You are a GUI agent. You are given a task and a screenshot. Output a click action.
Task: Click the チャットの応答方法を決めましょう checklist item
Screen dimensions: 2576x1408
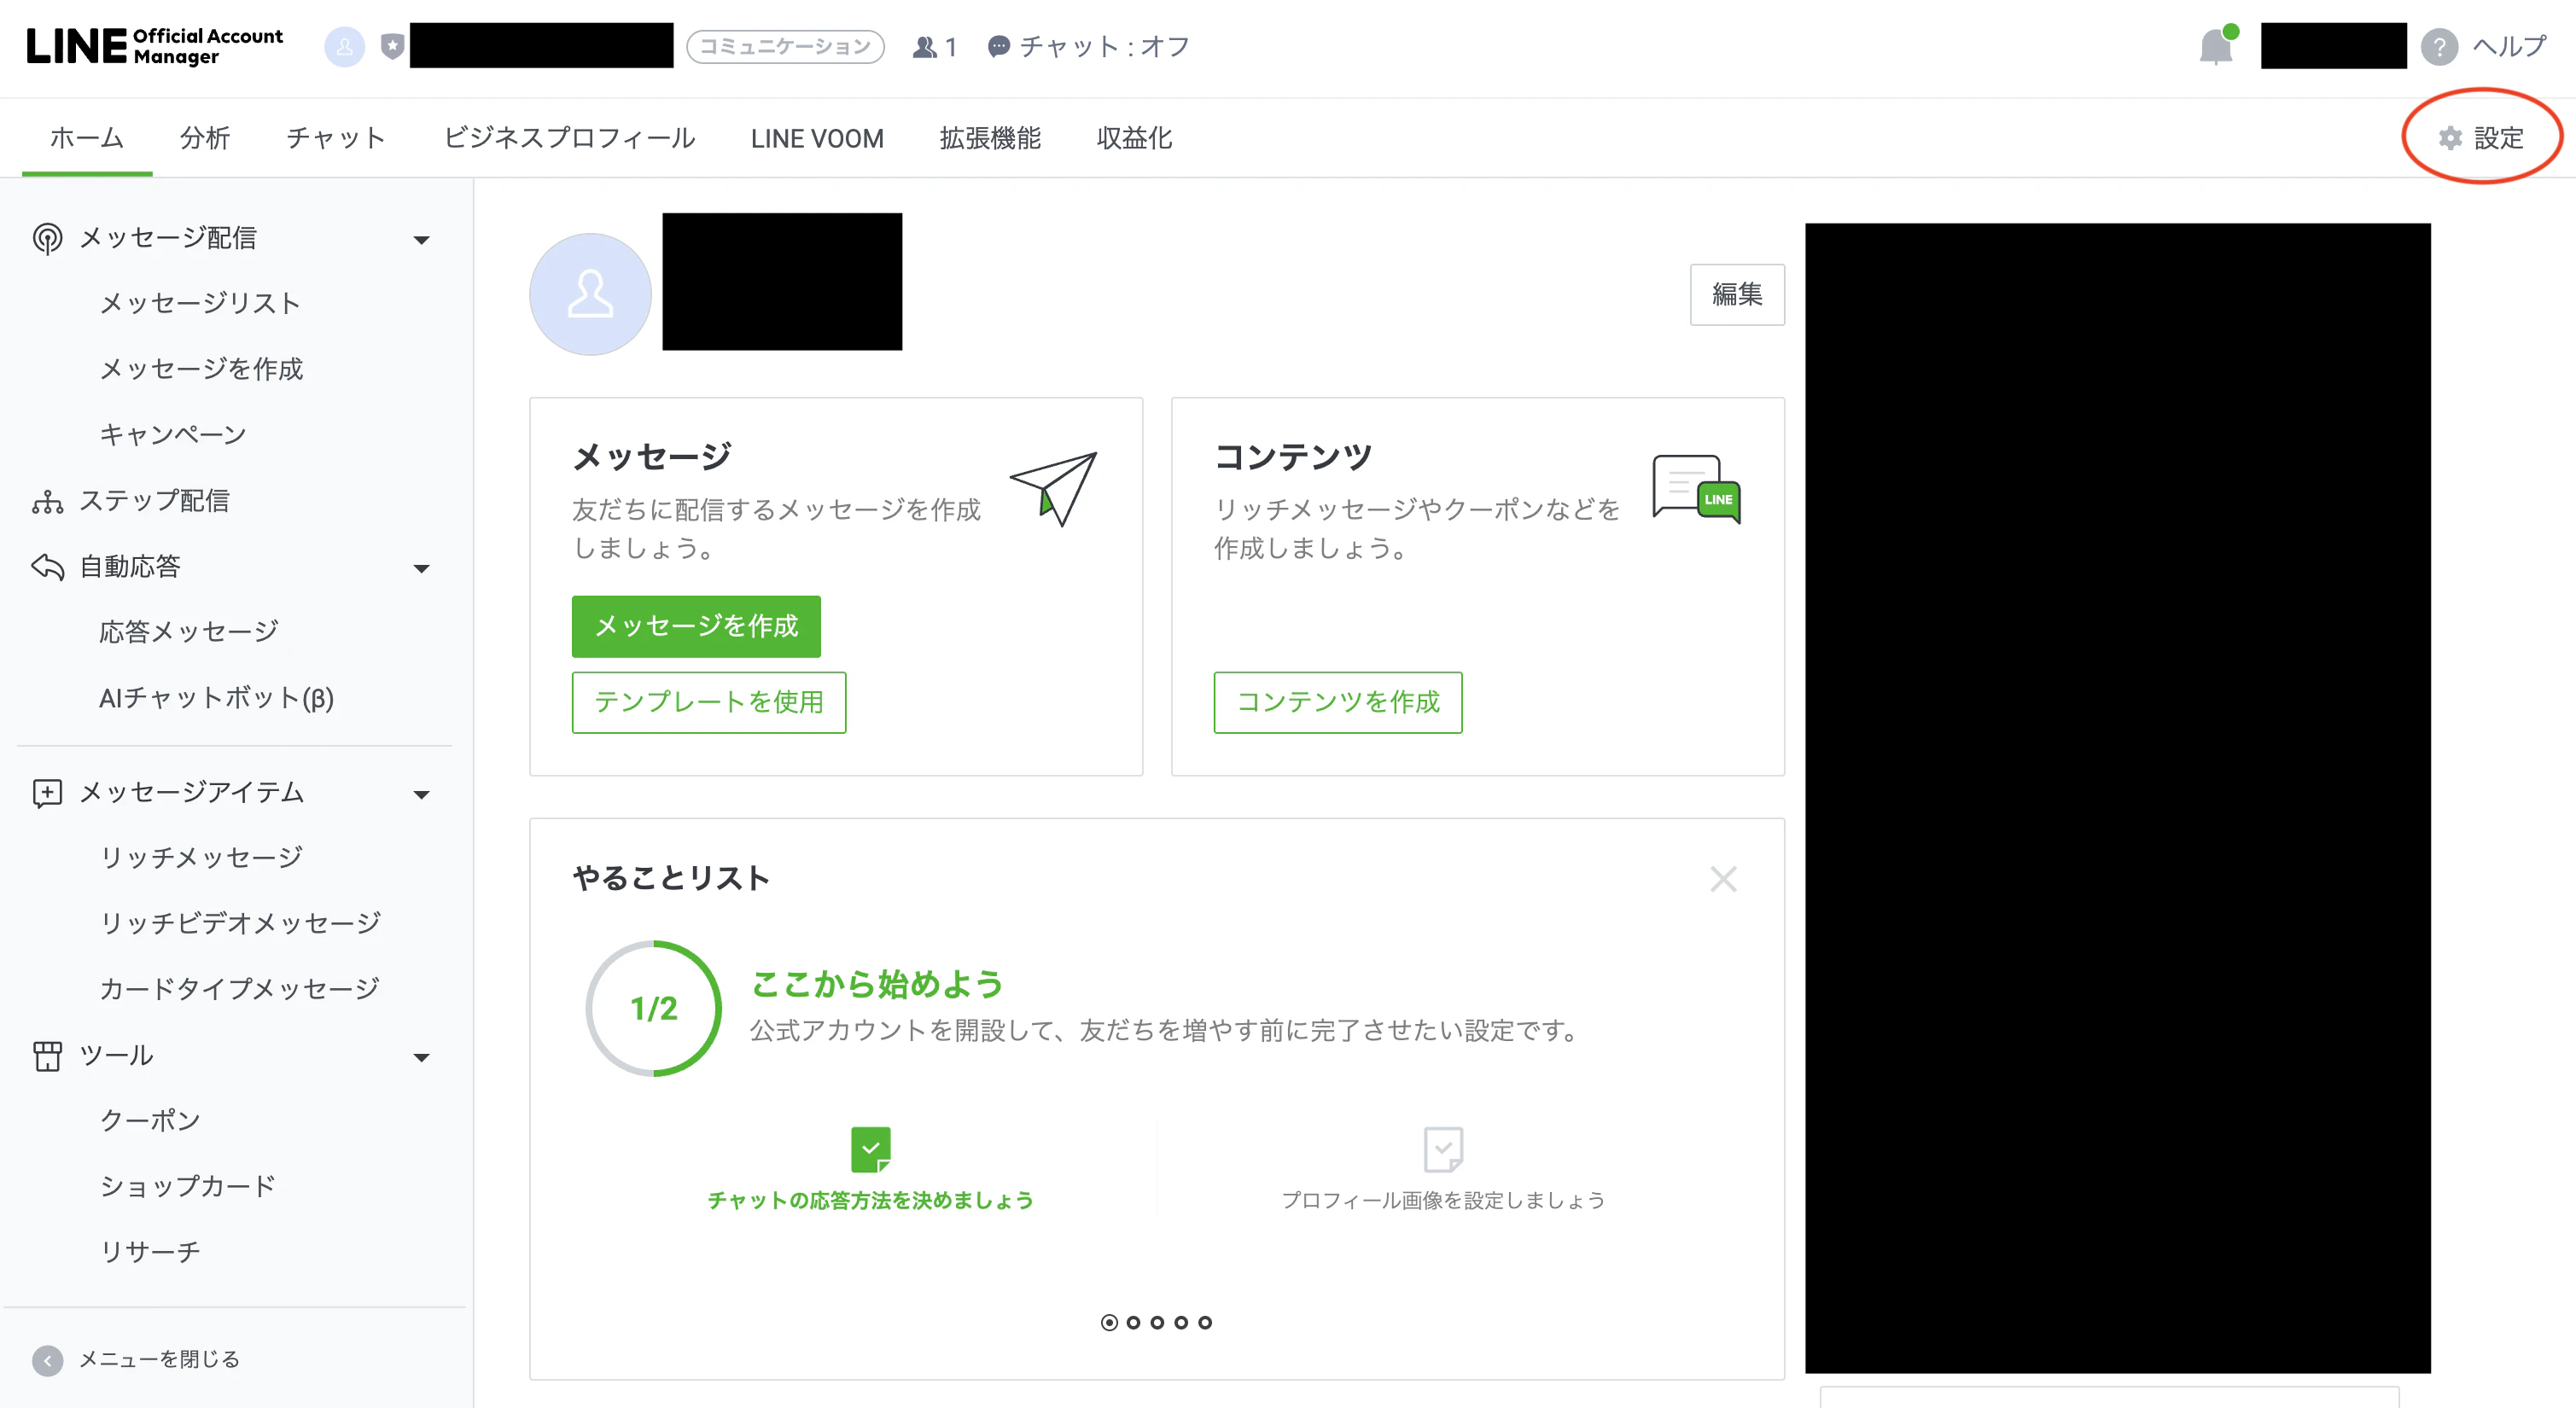(x=870, y=1169)
